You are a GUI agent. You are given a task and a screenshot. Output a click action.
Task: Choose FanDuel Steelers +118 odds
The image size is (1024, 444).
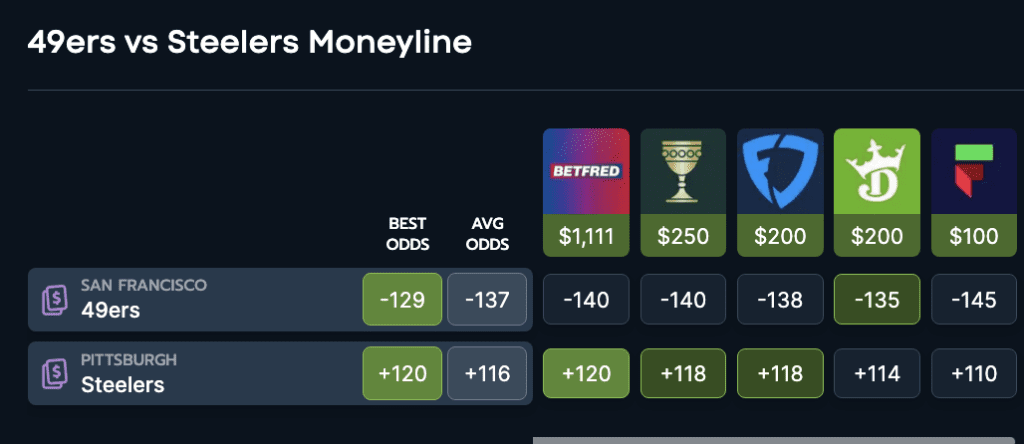pos(780,373)
